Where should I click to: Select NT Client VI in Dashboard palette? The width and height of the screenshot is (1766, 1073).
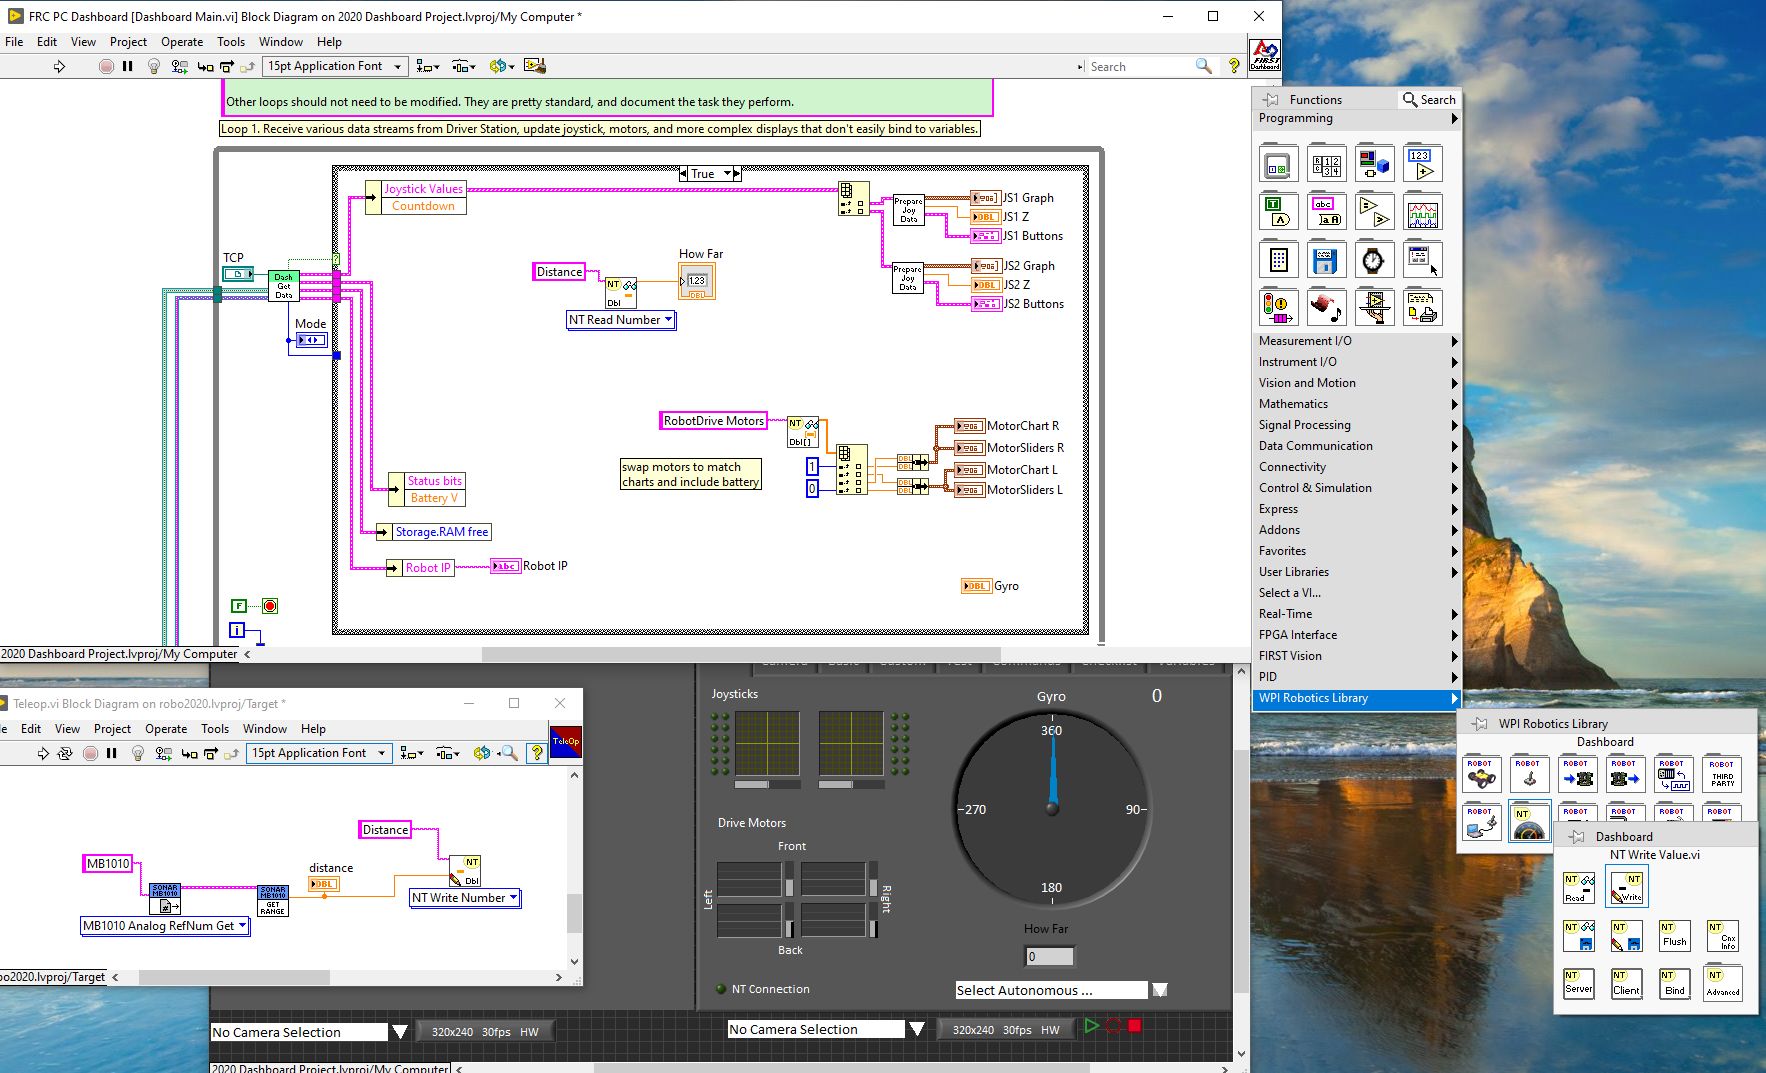[1627, 983]
